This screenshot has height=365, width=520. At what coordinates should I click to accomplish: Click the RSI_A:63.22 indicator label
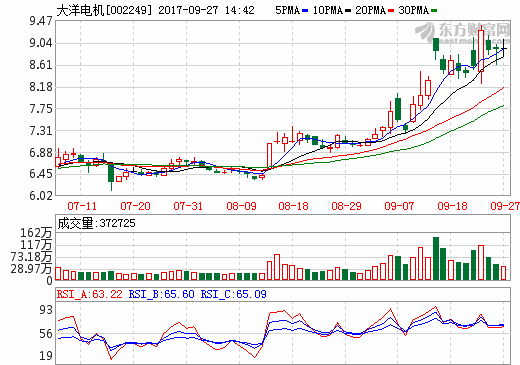coord(90,294)
